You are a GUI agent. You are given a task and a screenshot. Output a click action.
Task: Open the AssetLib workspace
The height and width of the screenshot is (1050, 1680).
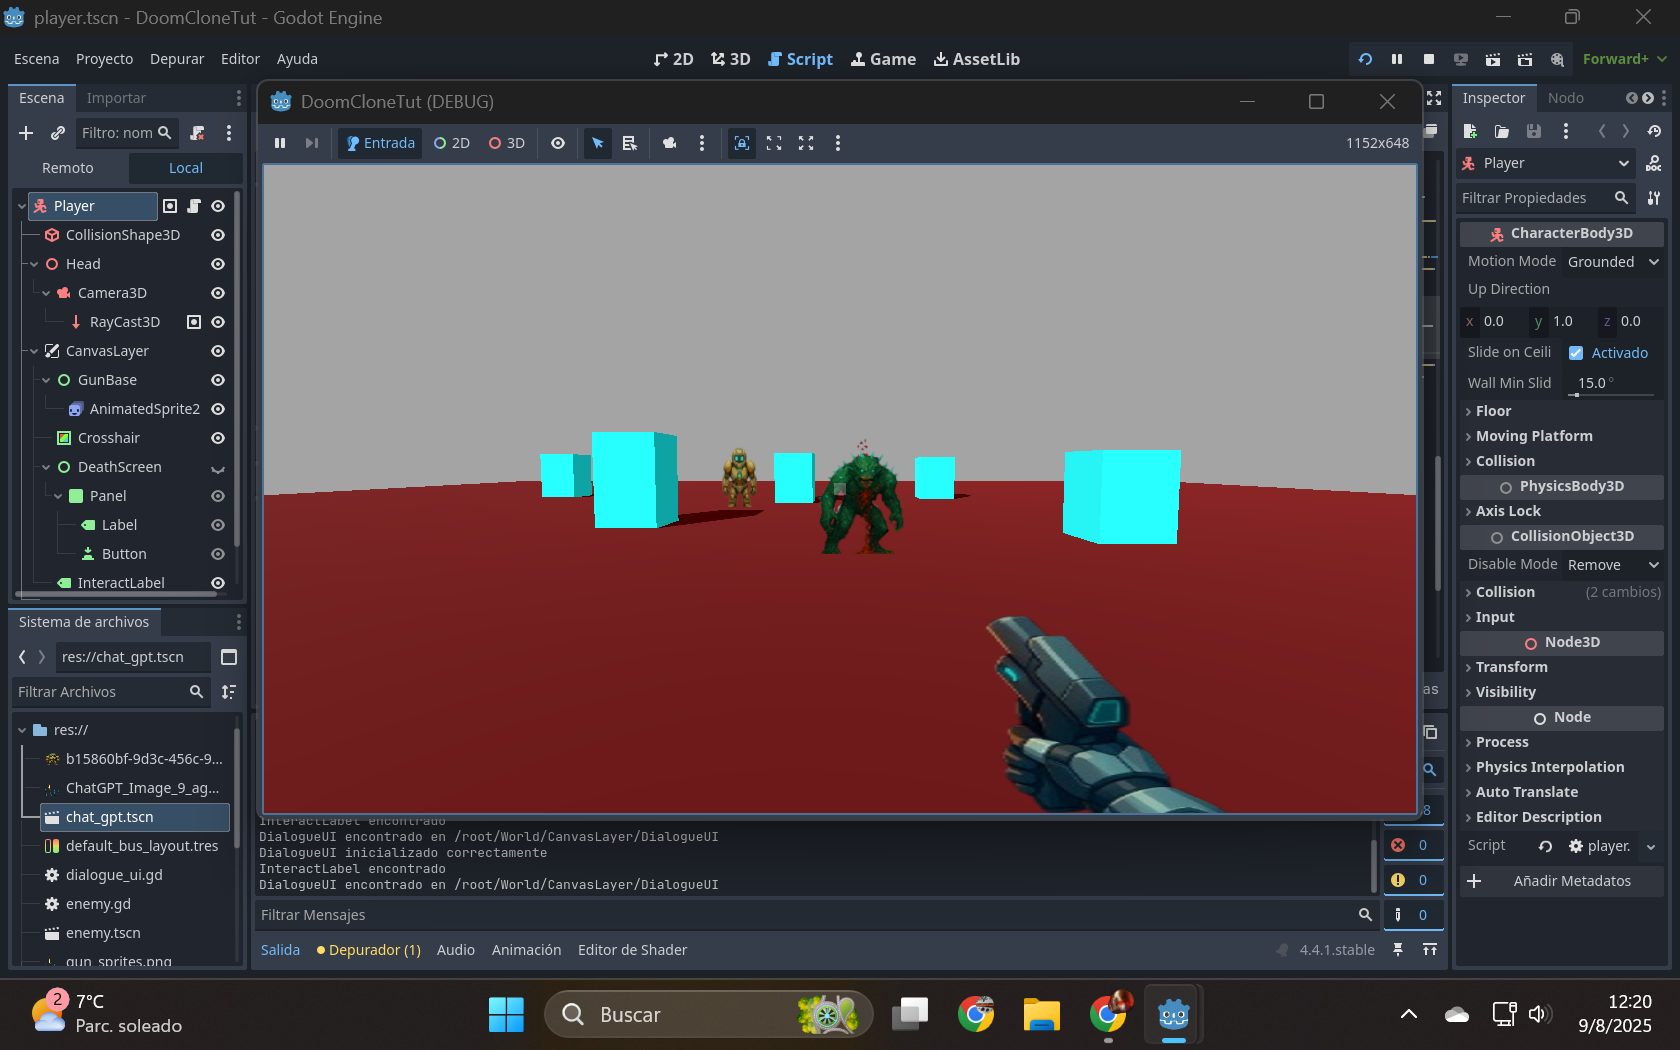tap(977, 59)
